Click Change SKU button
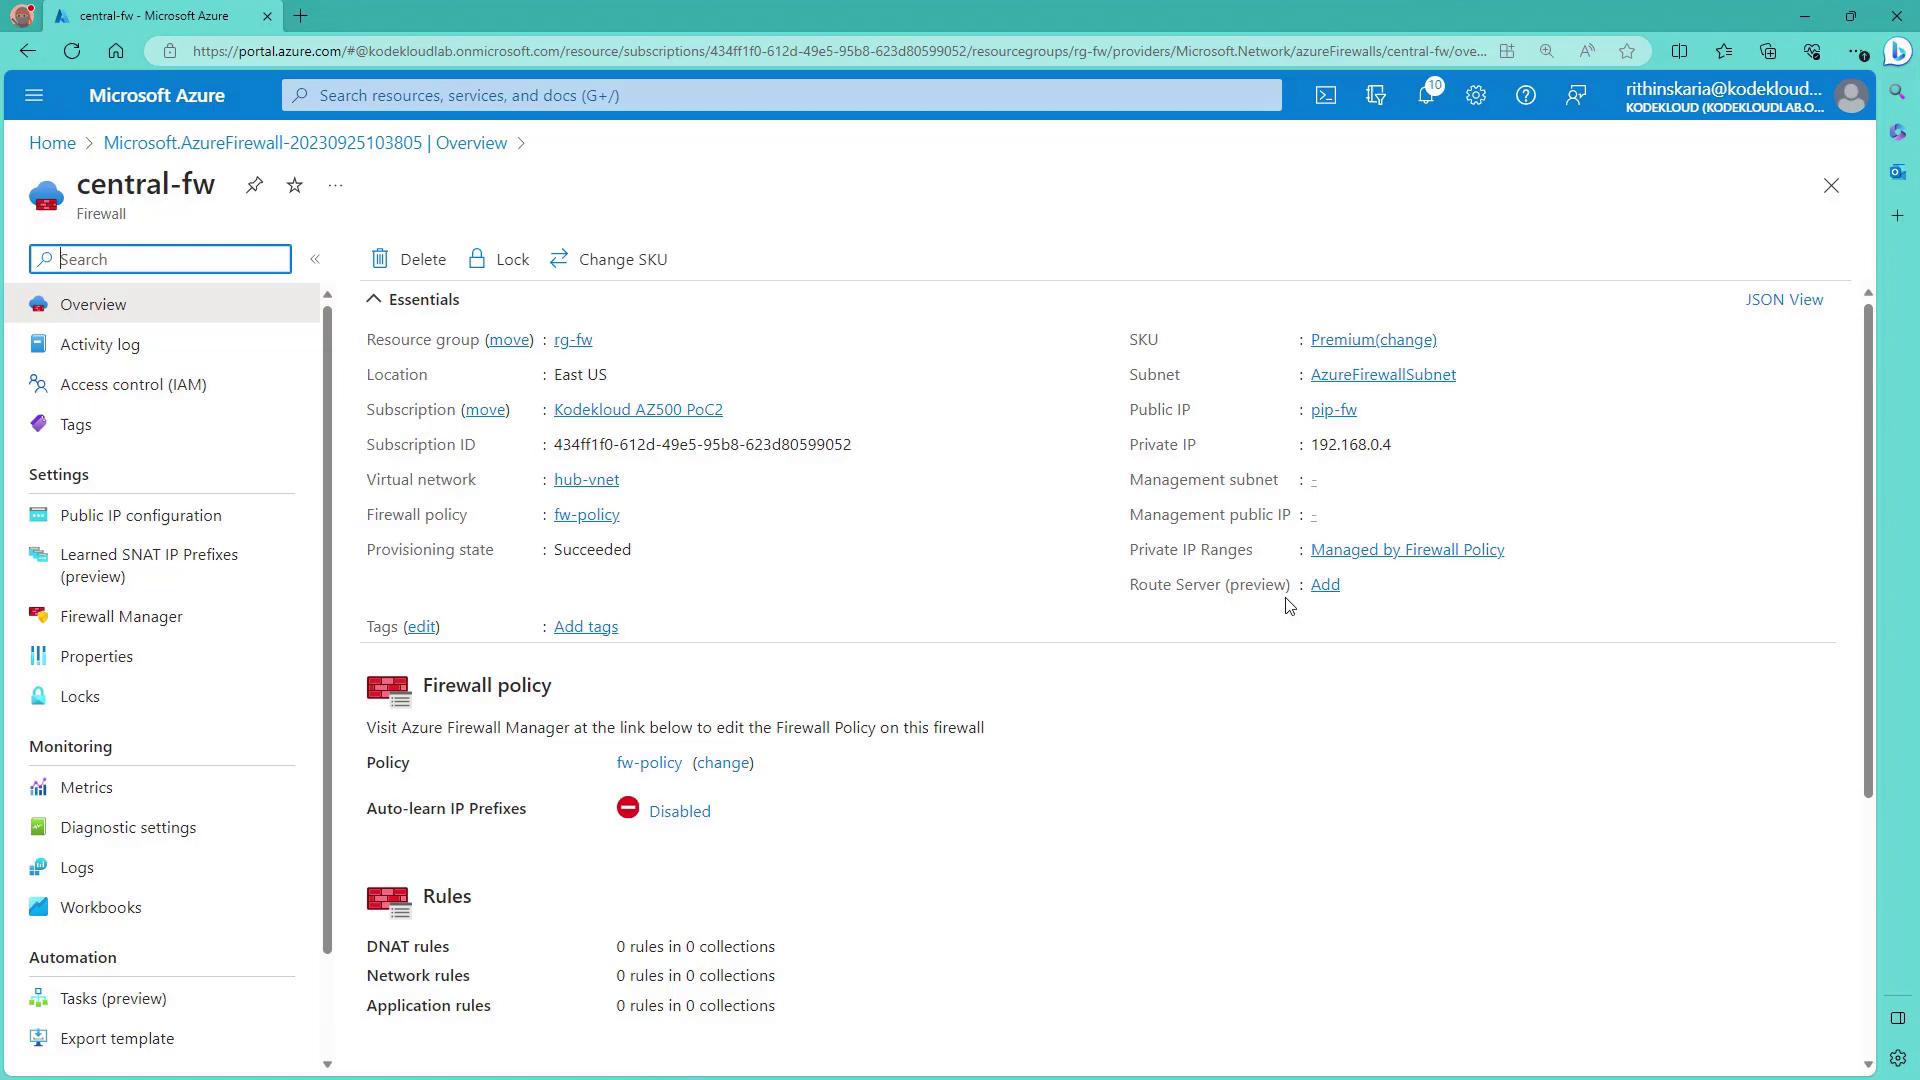Viewport: 1920px width, 1080px height. click(609, 259)
